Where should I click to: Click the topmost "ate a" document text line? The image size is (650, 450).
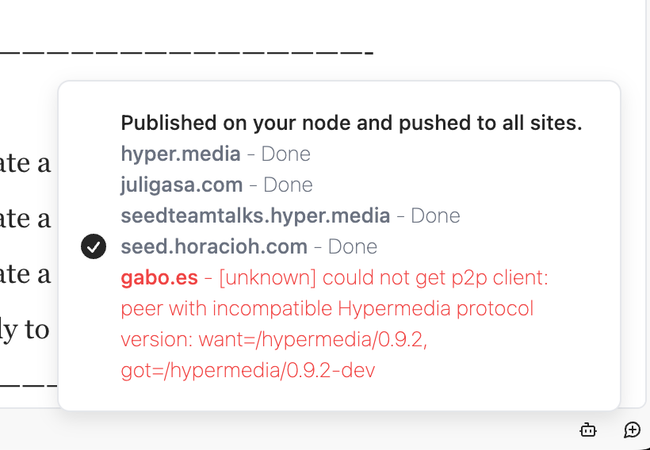25,163
